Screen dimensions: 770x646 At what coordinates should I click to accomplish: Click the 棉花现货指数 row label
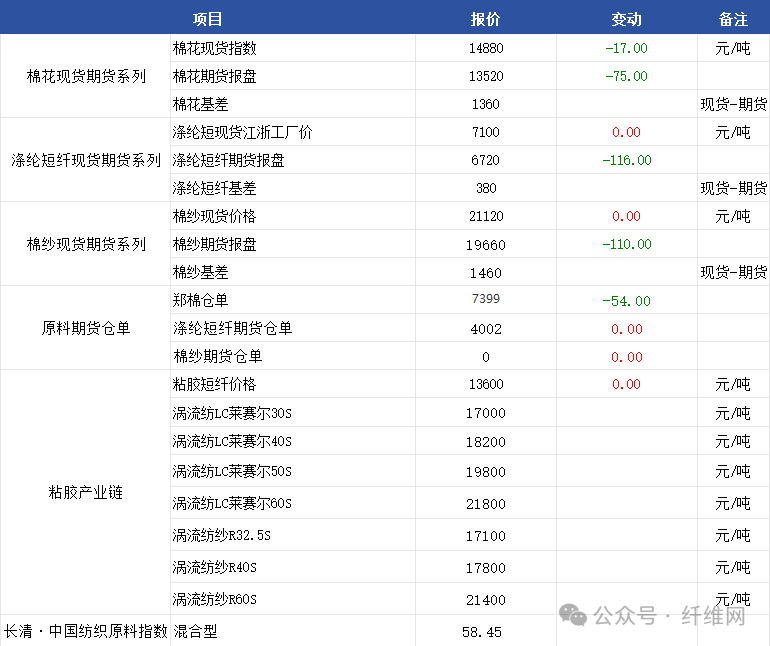215,48
